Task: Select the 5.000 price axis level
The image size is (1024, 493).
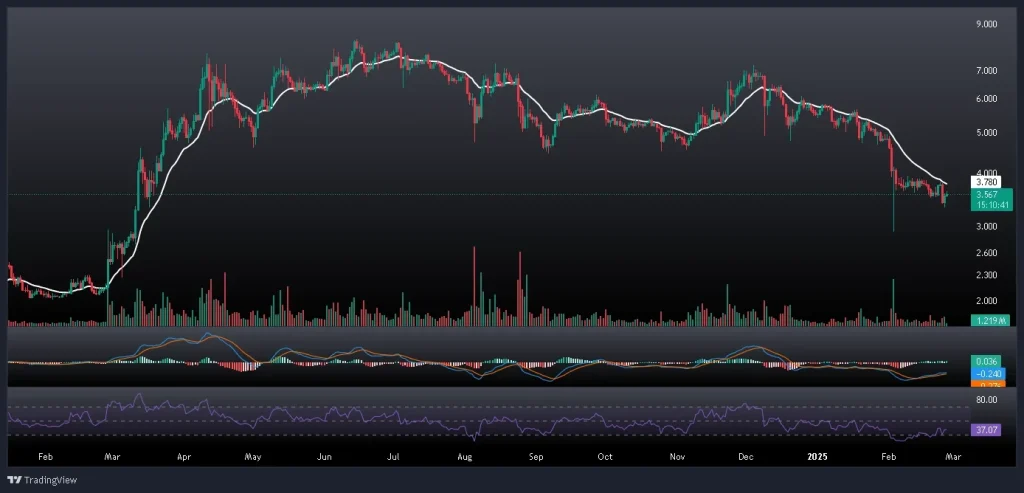Action: coord(985,132)
